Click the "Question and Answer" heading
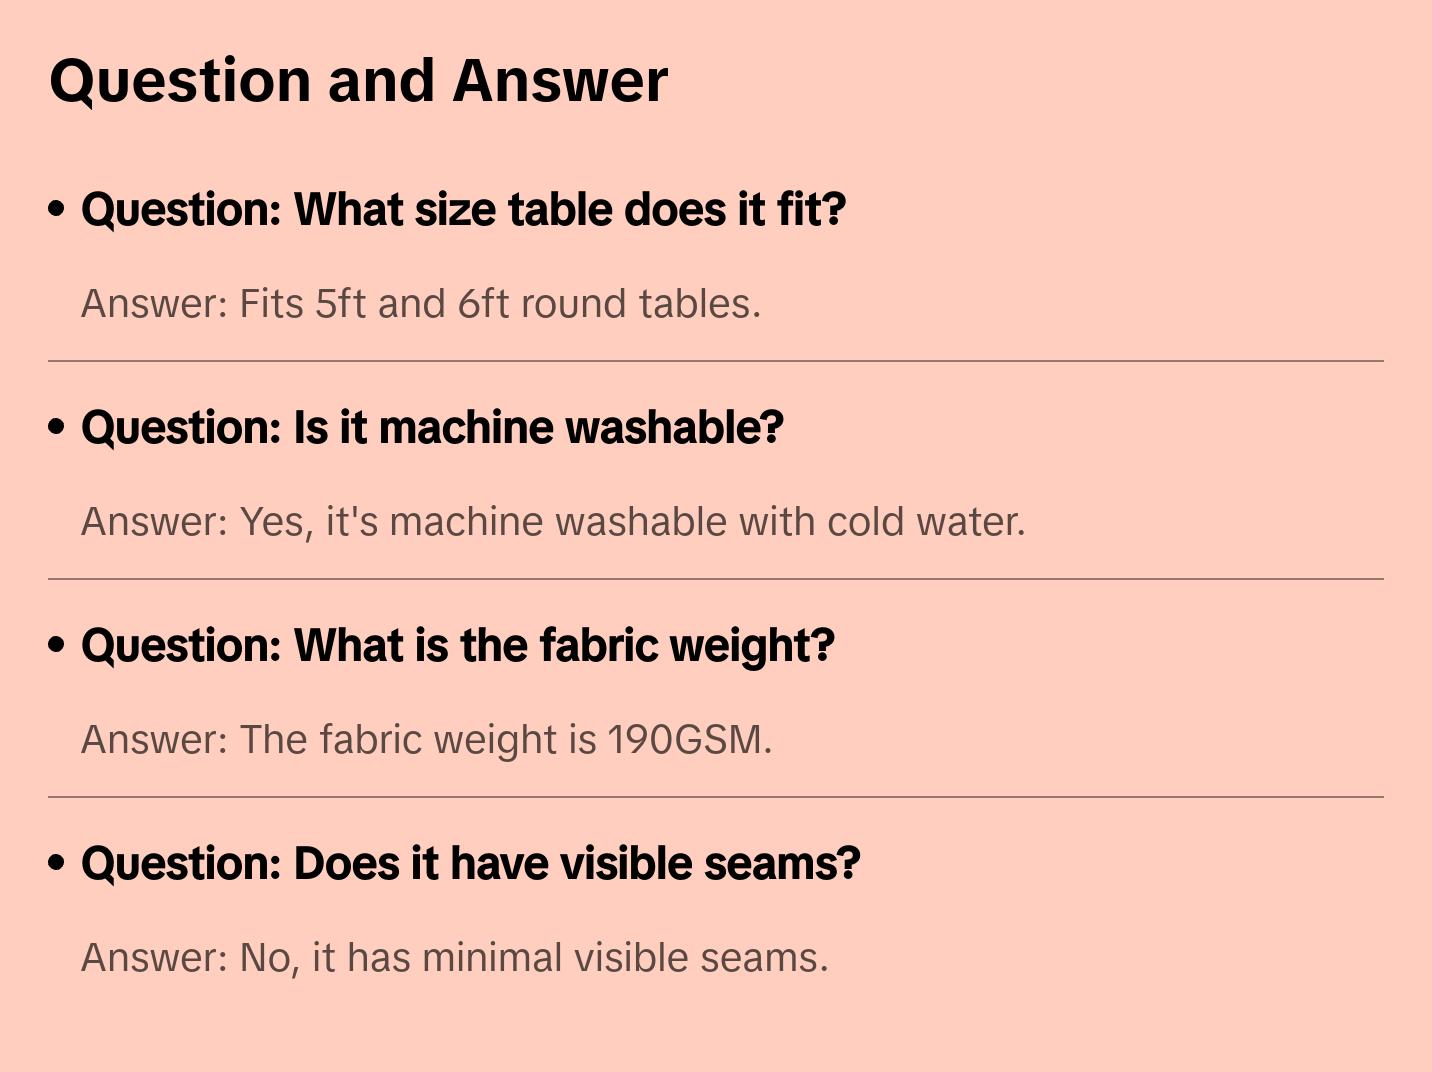The width and height of the screenshot is (1432, 1072). [x=358, y=81]
